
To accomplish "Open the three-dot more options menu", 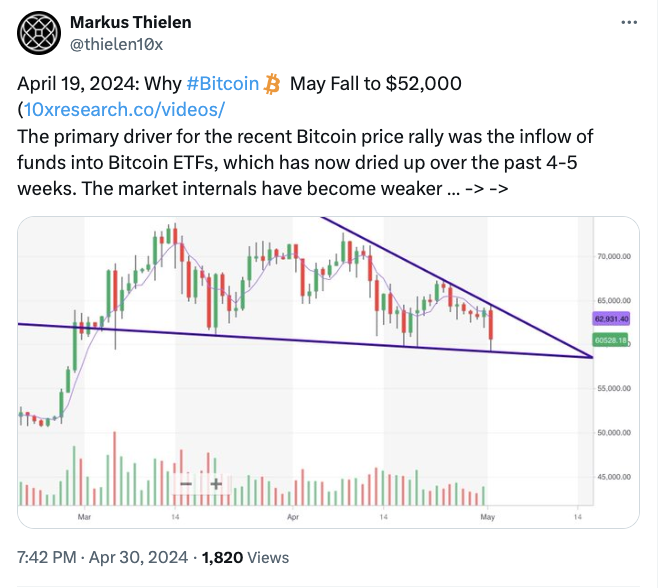I will [x=628, y=23].
